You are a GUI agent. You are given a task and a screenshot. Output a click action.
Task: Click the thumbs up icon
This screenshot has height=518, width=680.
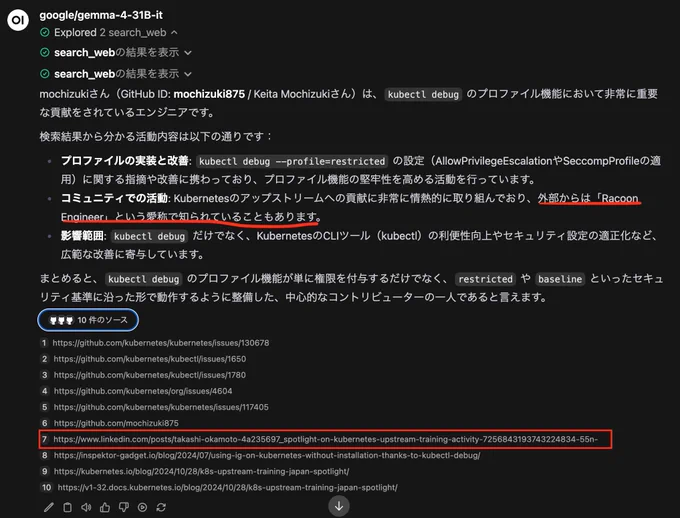click(x=105, y=507)
